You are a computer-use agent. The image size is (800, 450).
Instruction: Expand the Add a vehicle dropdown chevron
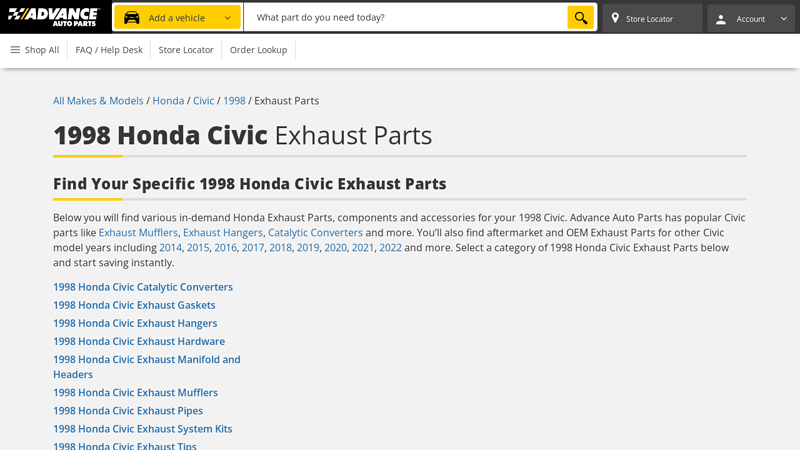pyautogui.click(x=228, y=18)
